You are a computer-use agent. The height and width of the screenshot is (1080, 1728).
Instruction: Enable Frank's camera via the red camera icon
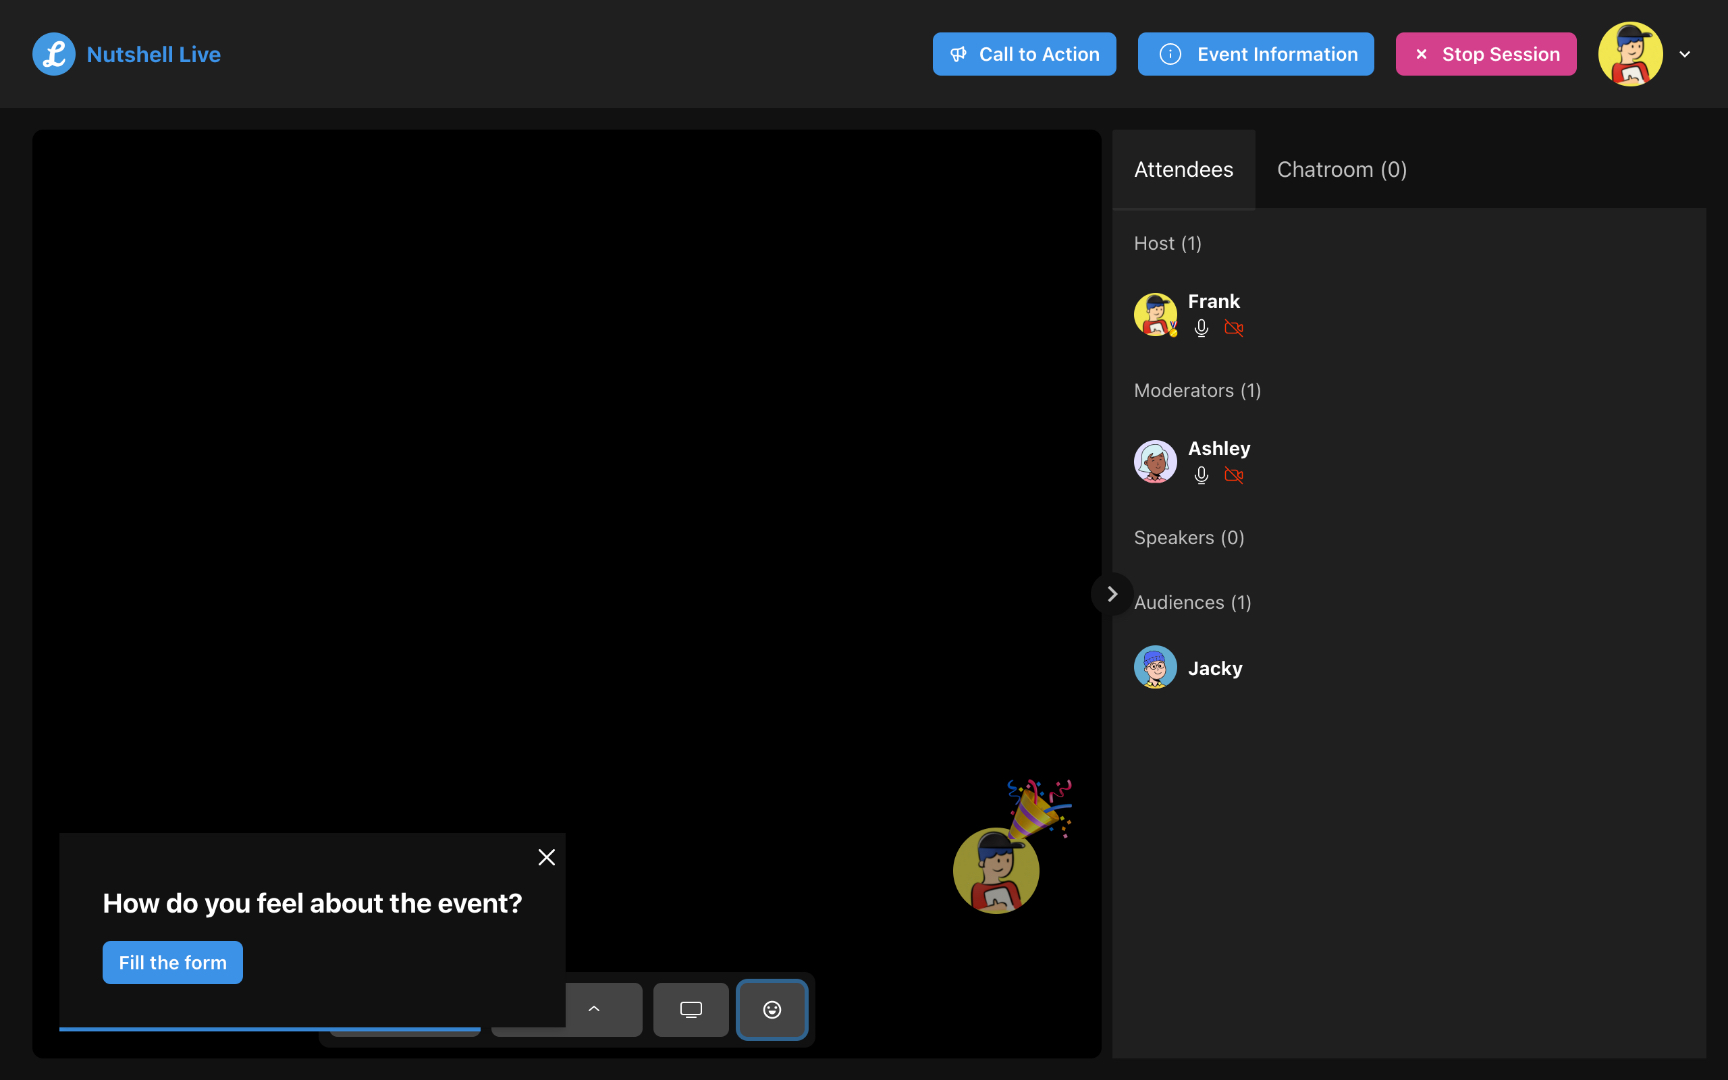tap(1234, 327)
